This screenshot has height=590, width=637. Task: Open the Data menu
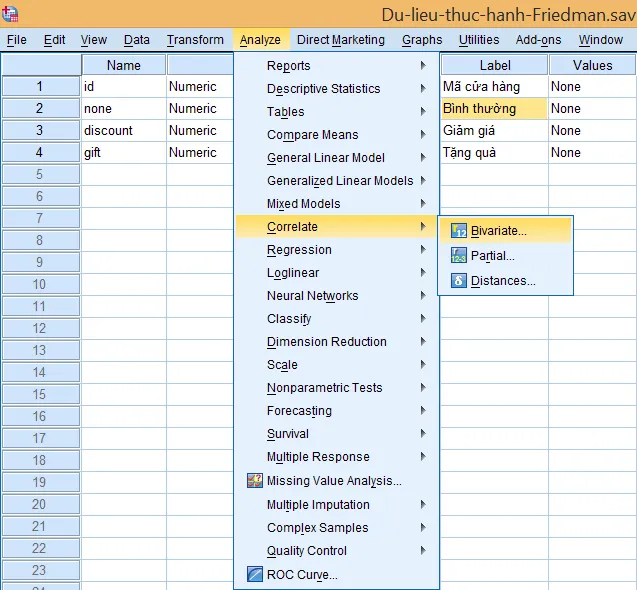pos(136,40)
